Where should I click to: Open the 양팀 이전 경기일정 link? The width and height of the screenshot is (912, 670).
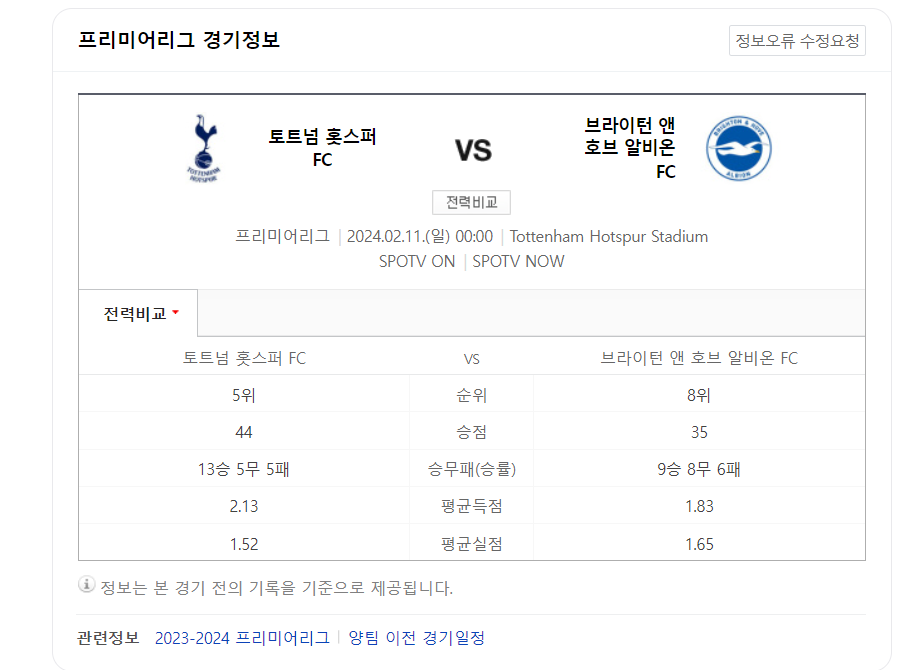click(x=416, y=638)
